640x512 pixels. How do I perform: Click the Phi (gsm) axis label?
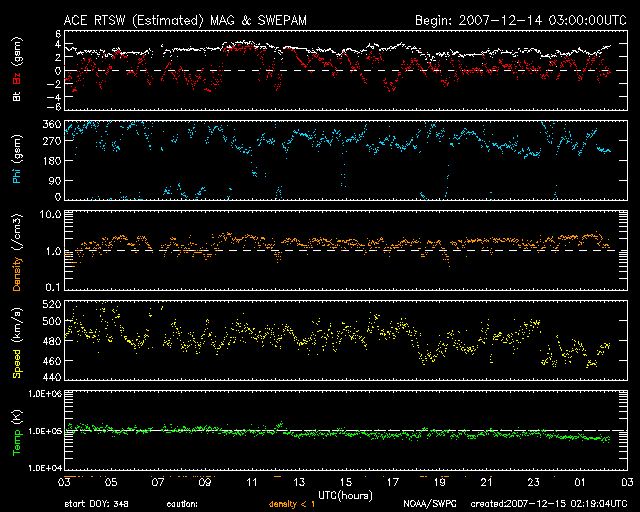[16, 161]
